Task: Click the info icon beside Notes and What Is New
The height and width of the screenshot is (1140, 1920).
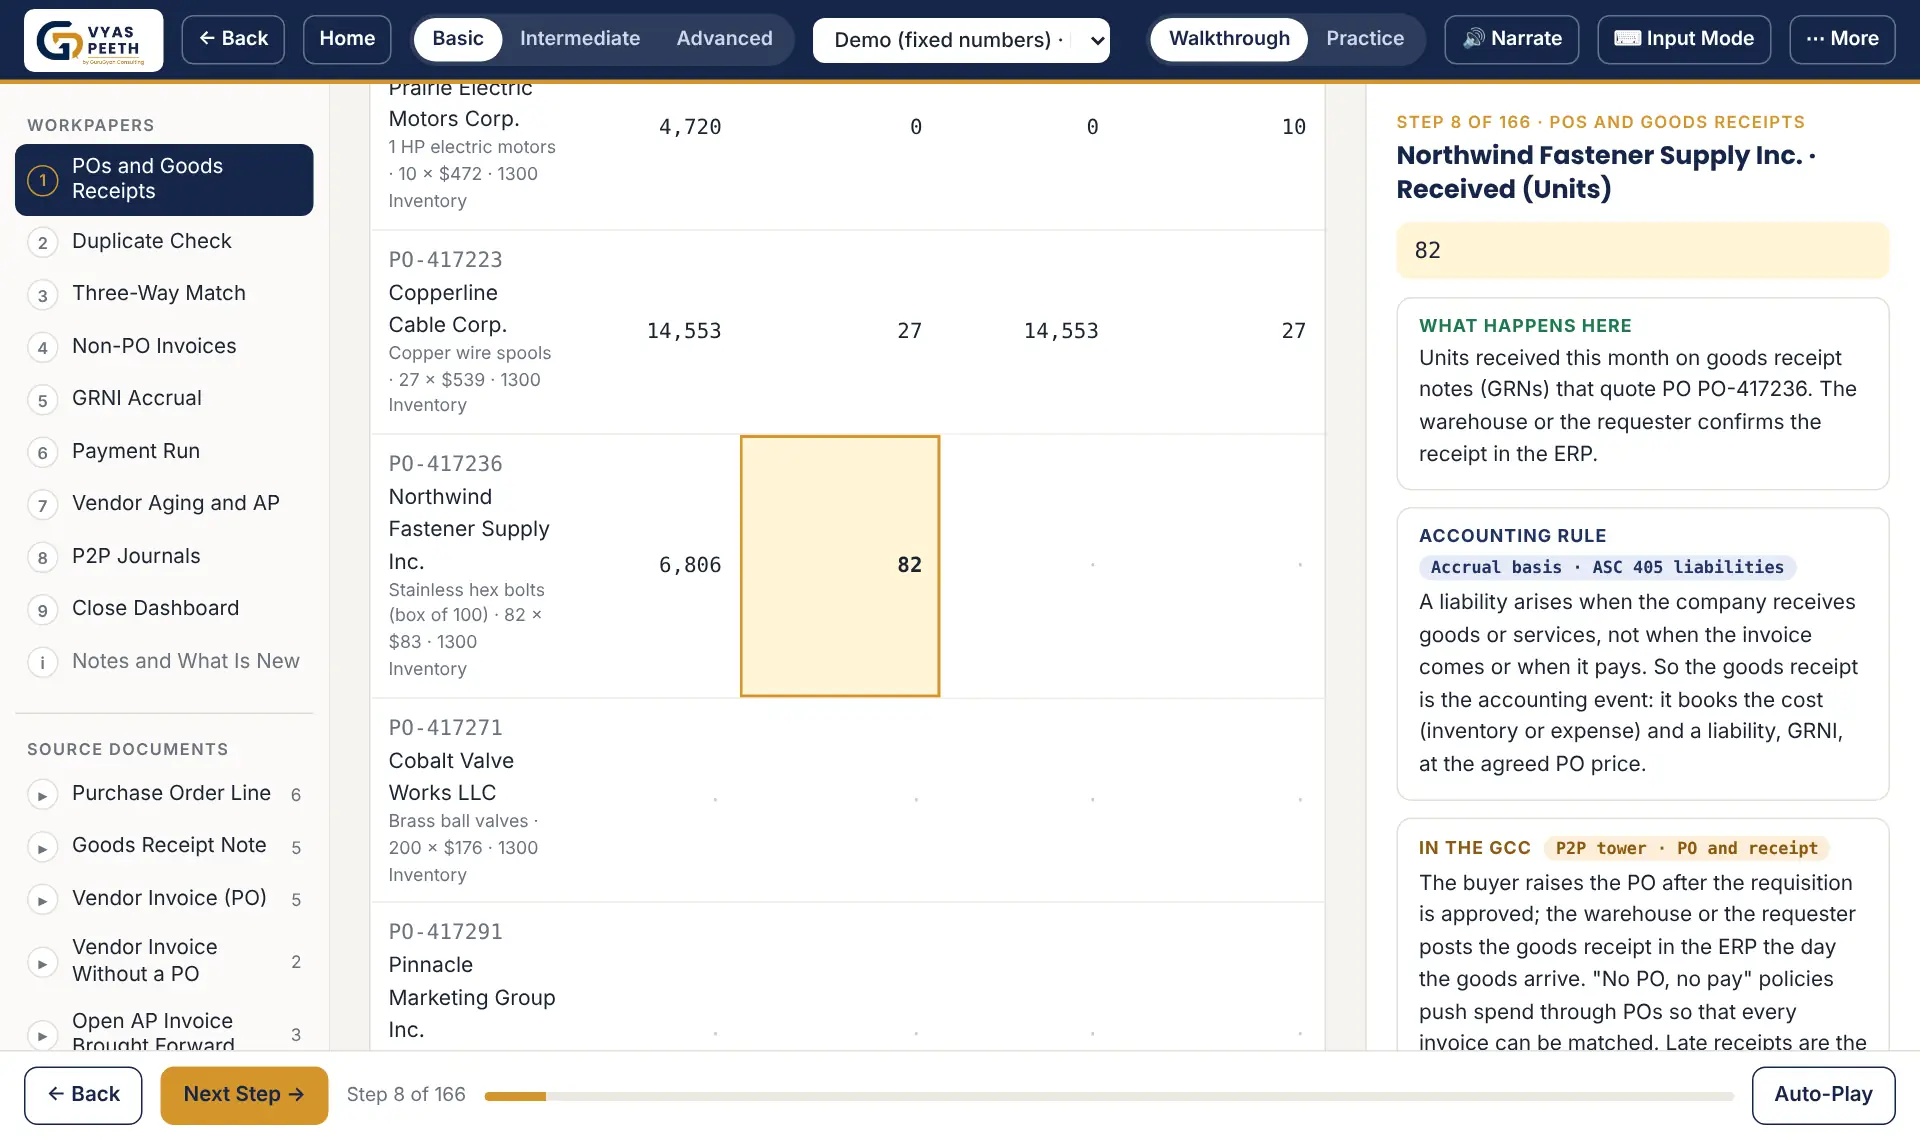Action: (x=42, y=662)
